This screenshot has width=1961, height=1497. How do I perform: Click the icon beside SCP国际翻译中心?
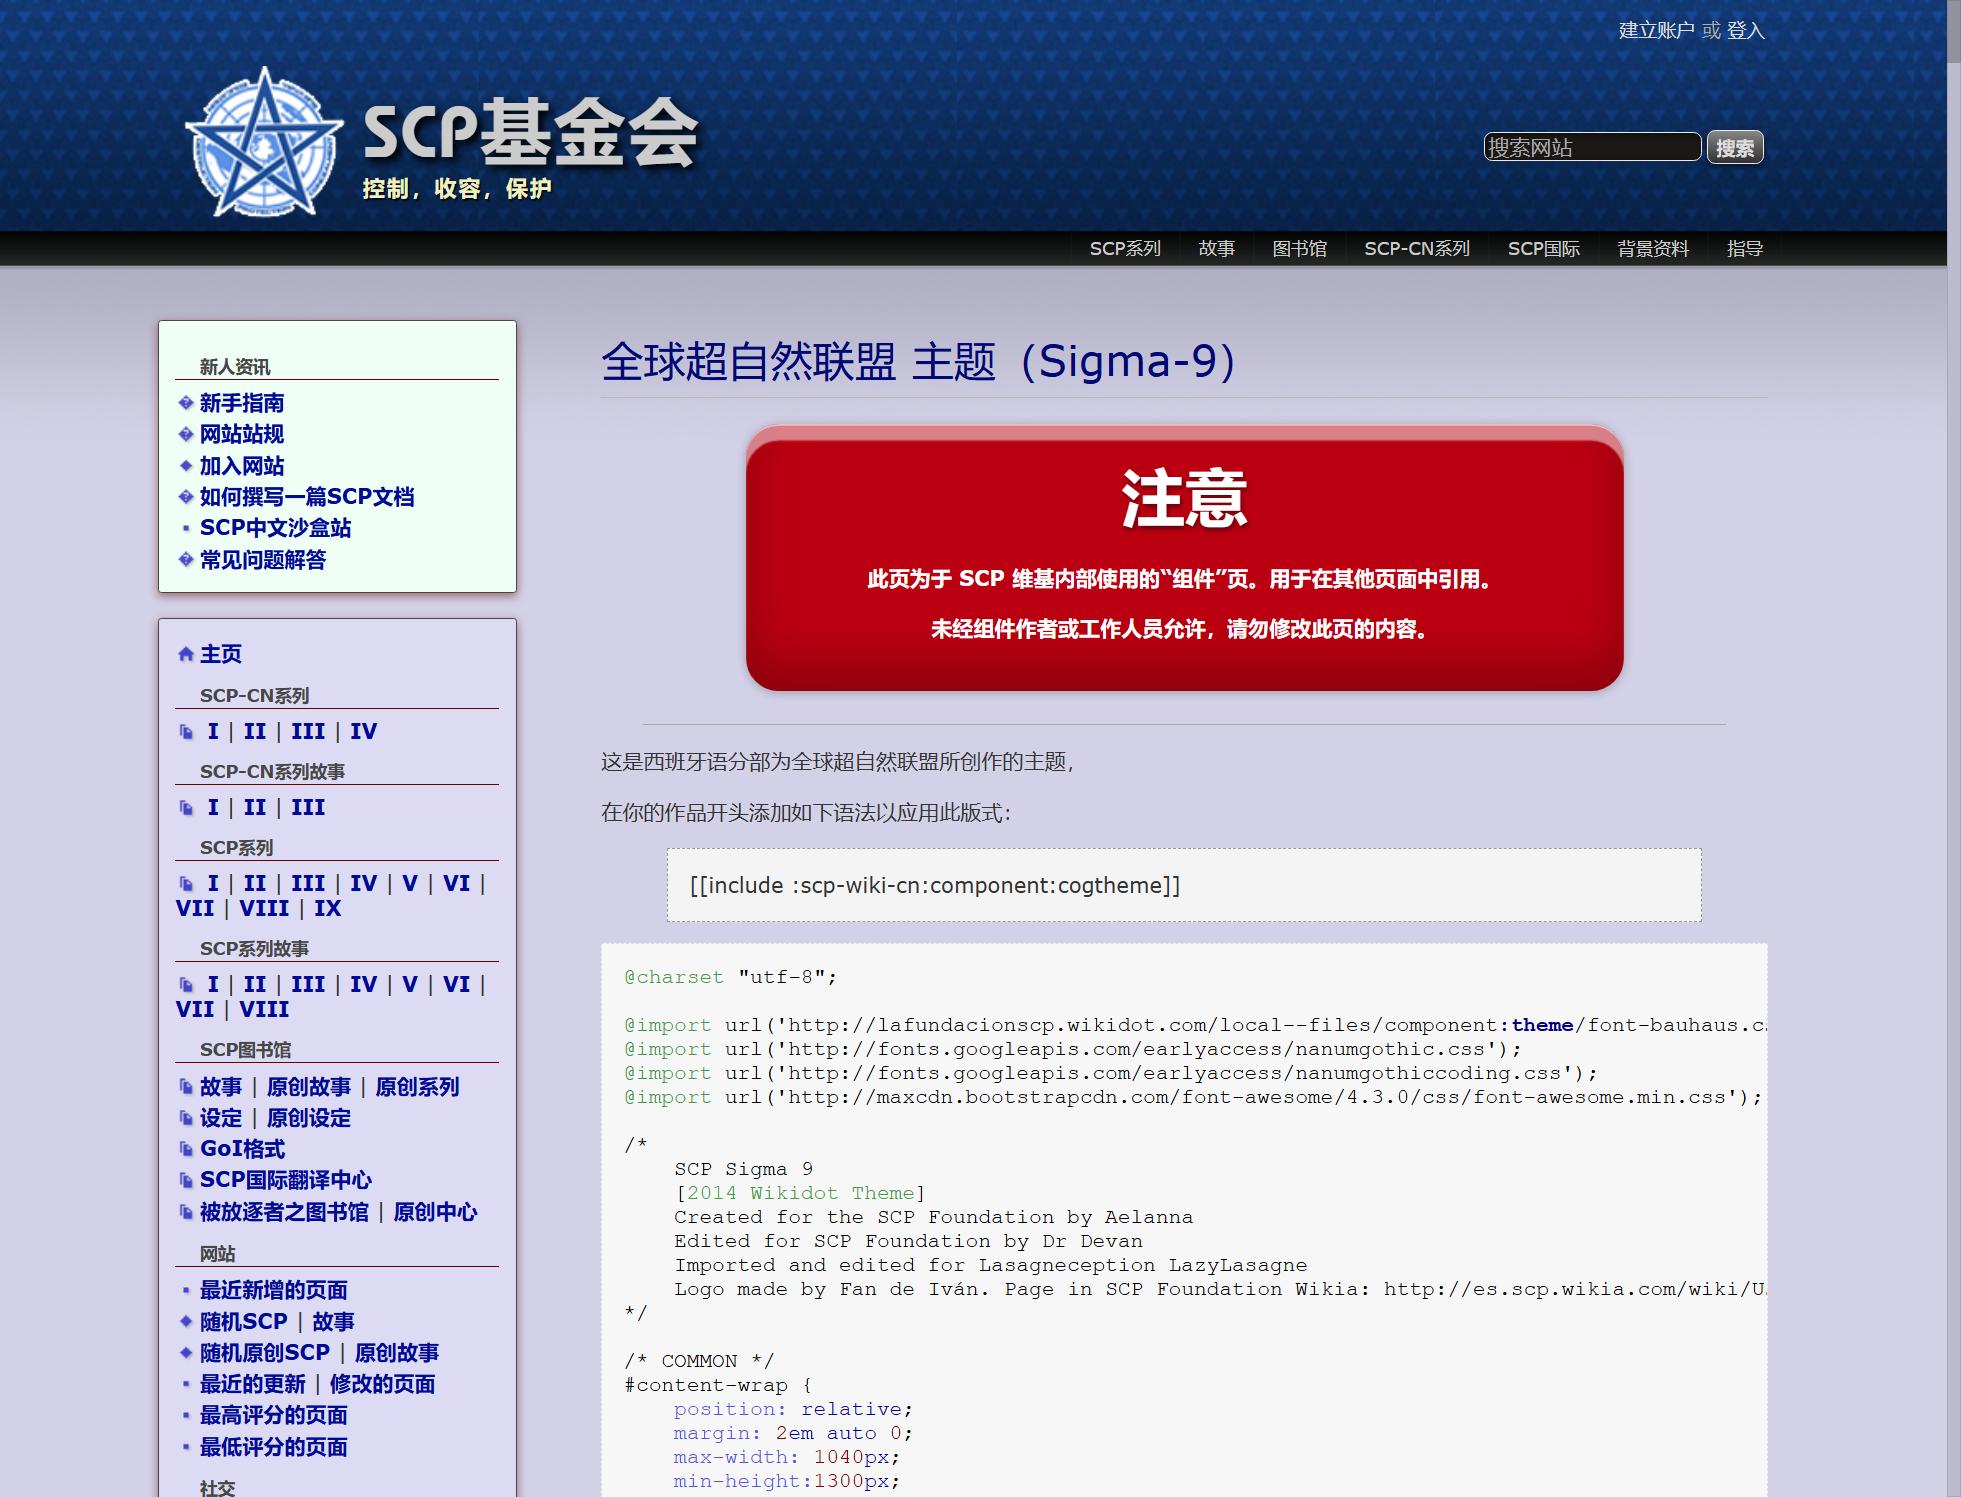tap(186, 1181)
